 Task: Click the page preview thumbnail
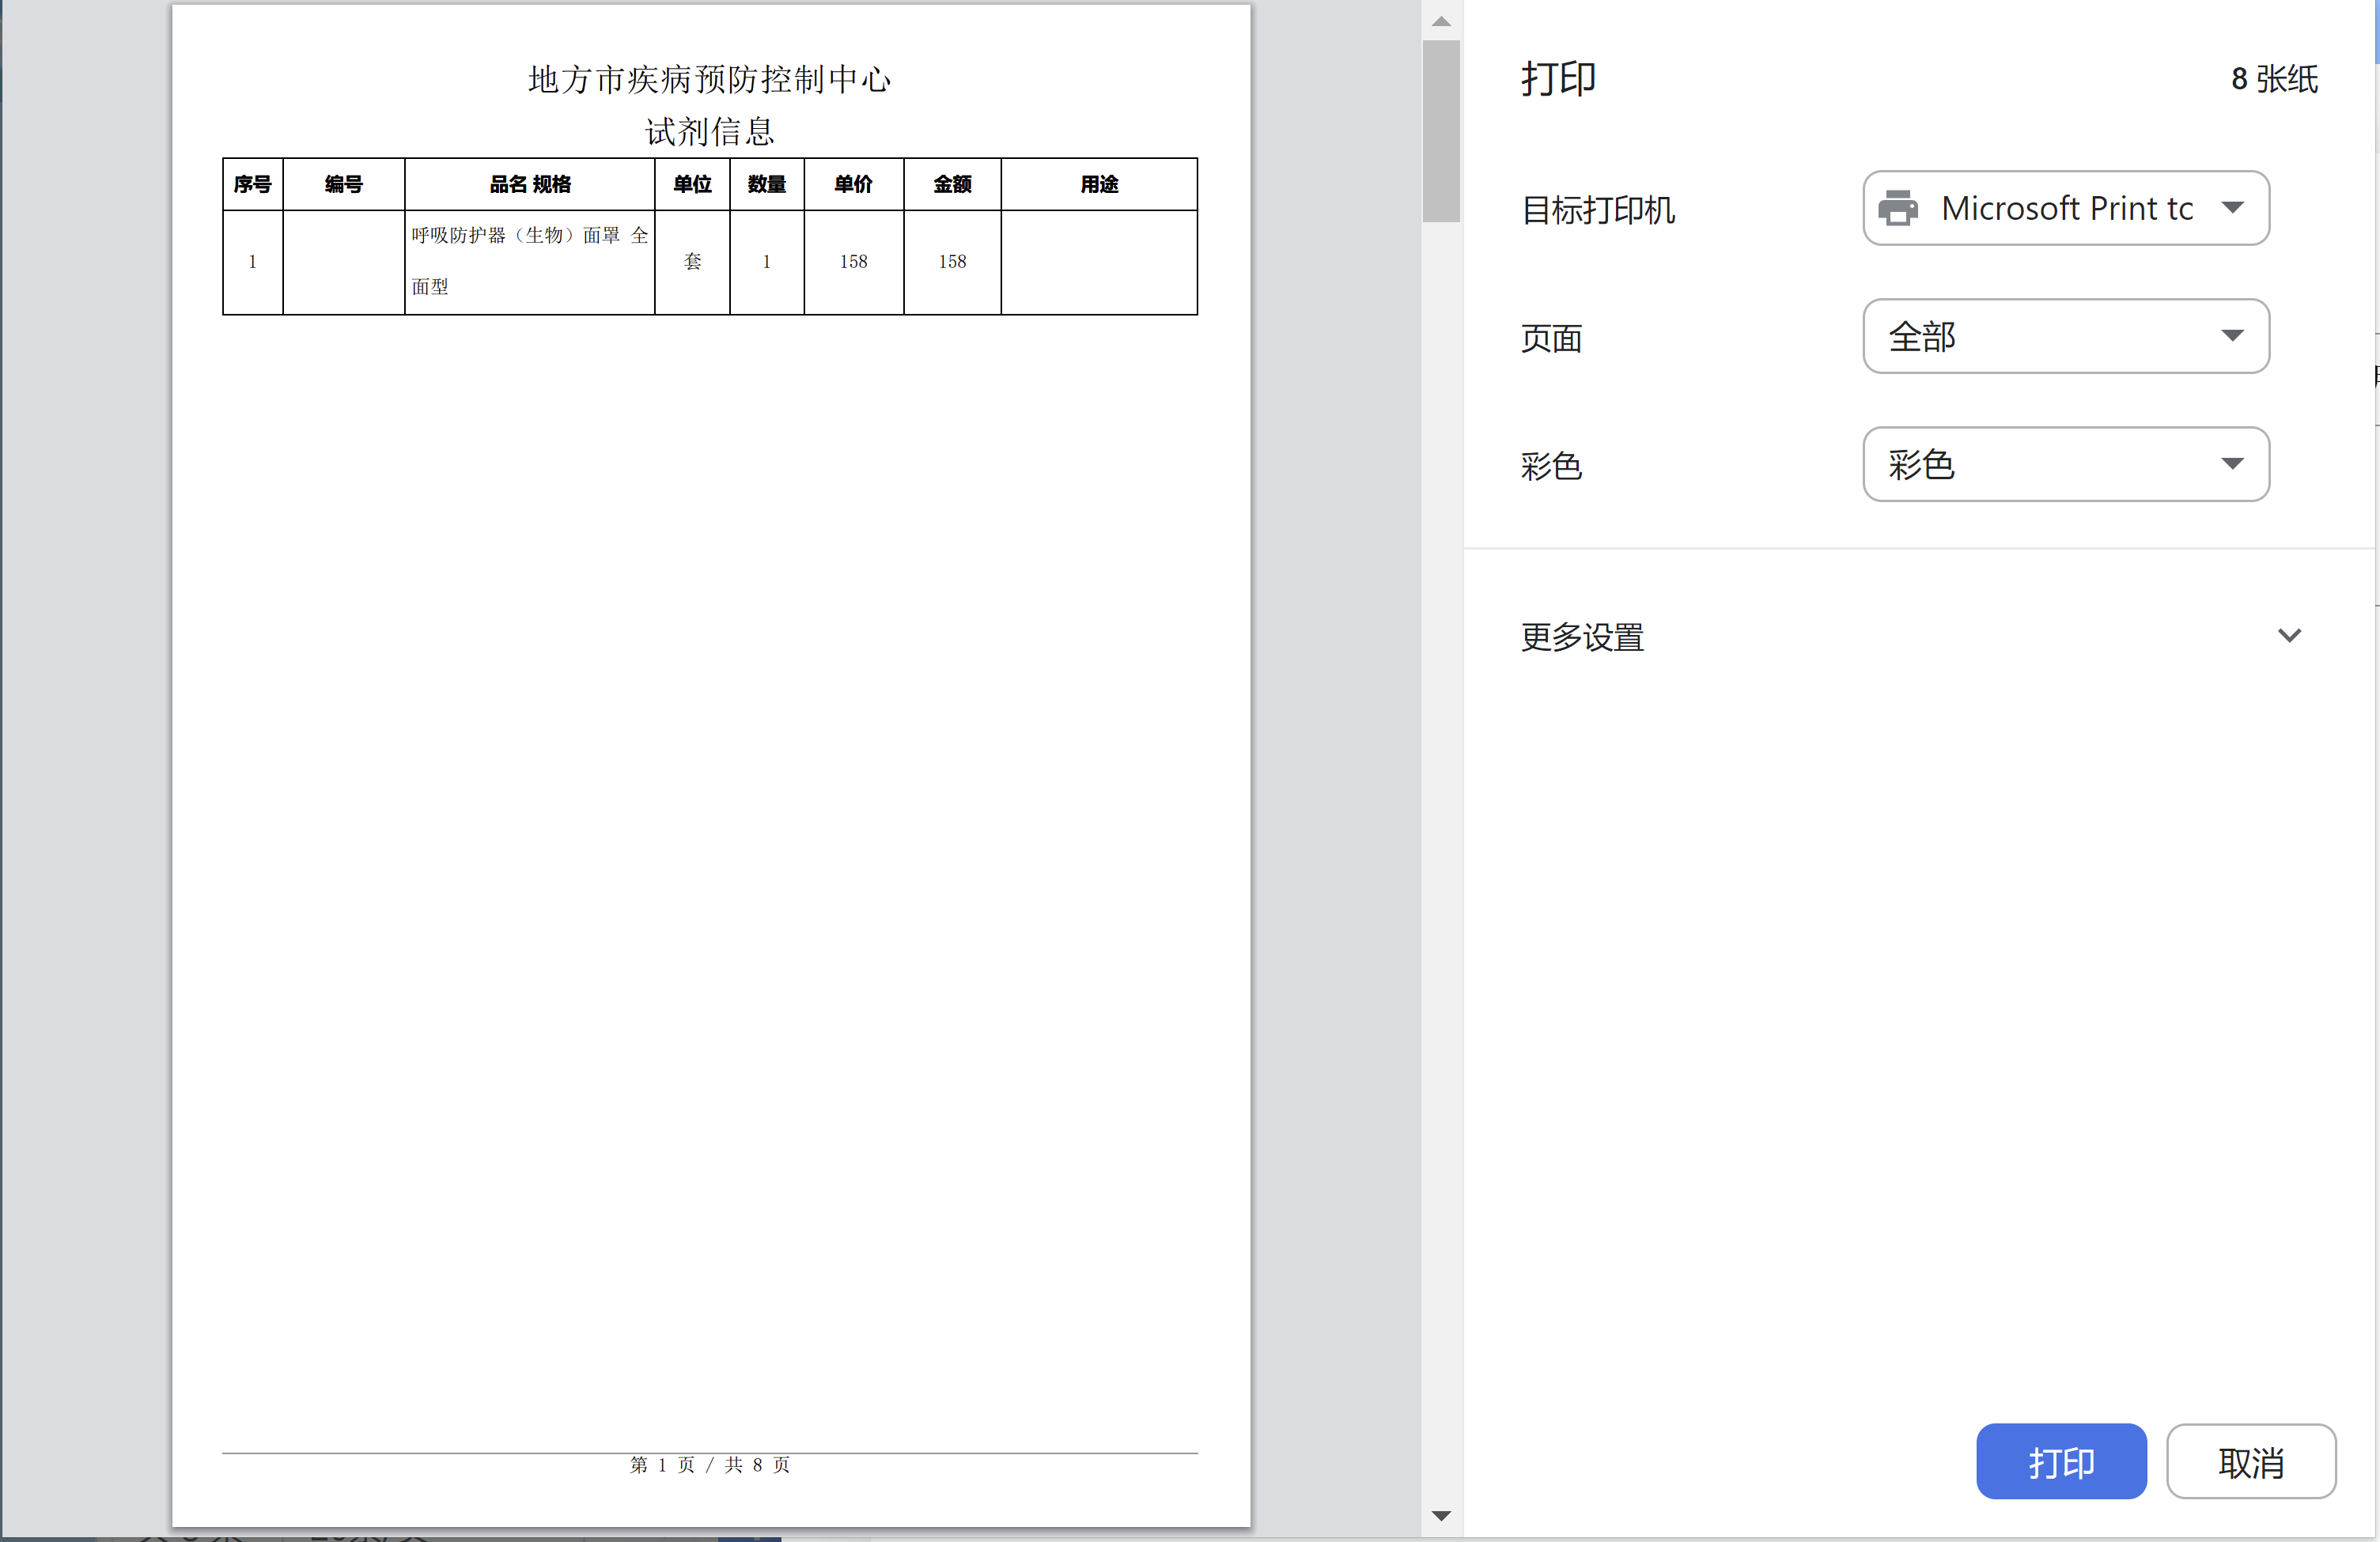pos(711,766)
